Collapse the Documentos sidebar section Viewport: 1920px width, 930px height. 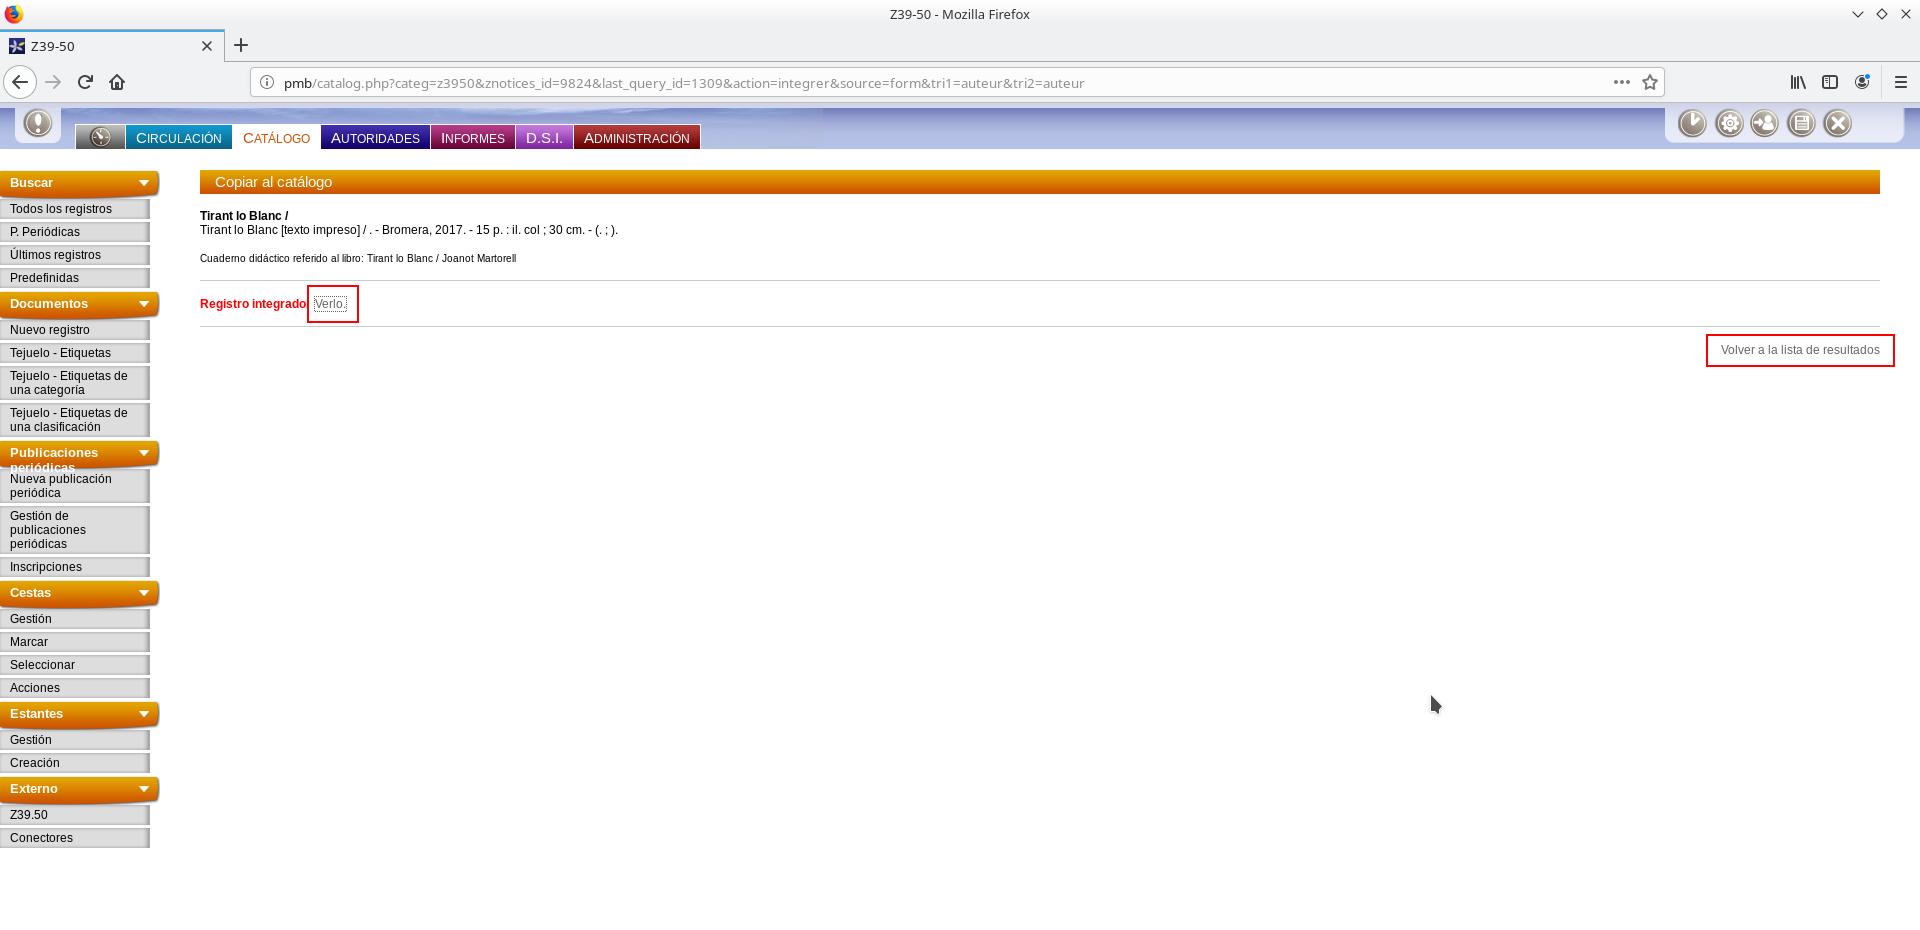(x=144, y=304)
